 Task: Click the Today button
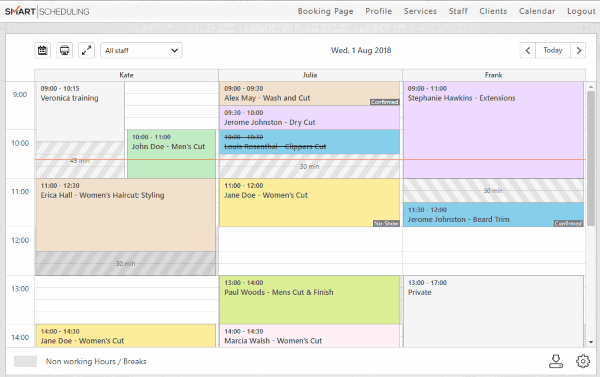(553, 50)
